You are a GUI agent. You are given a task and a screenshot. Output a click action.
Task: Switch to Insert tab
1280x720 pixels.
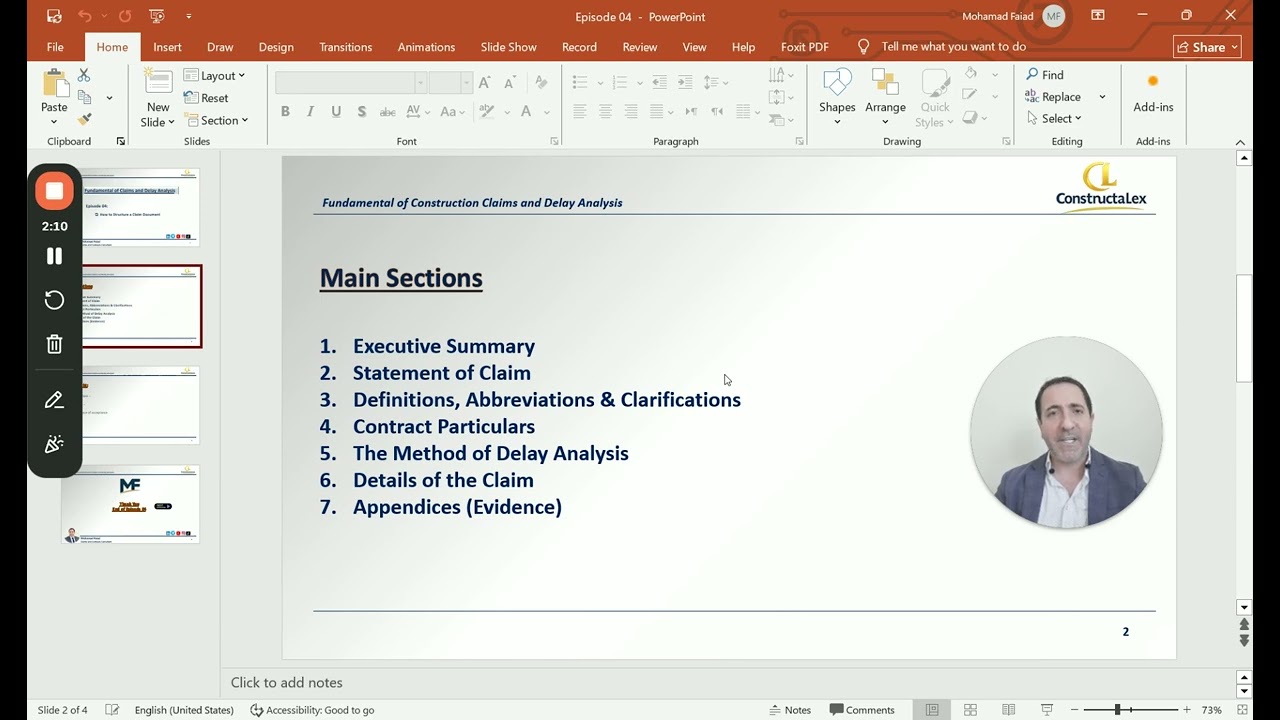[167, 47]
